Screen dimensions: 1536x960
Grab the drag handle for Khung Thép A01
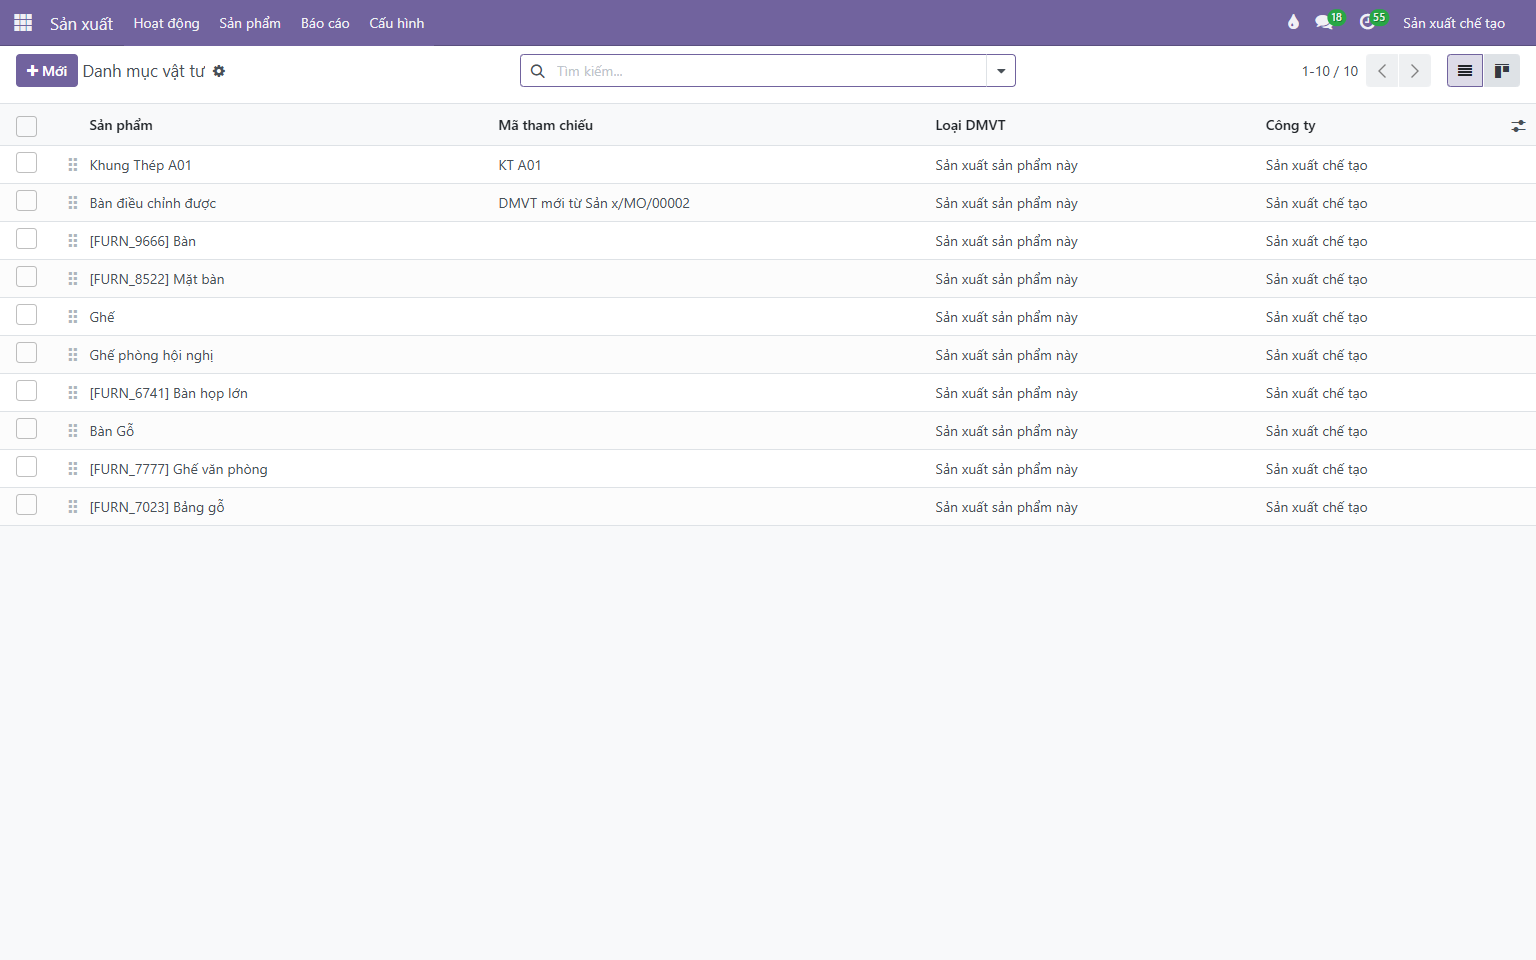click(x=73, y=165)
